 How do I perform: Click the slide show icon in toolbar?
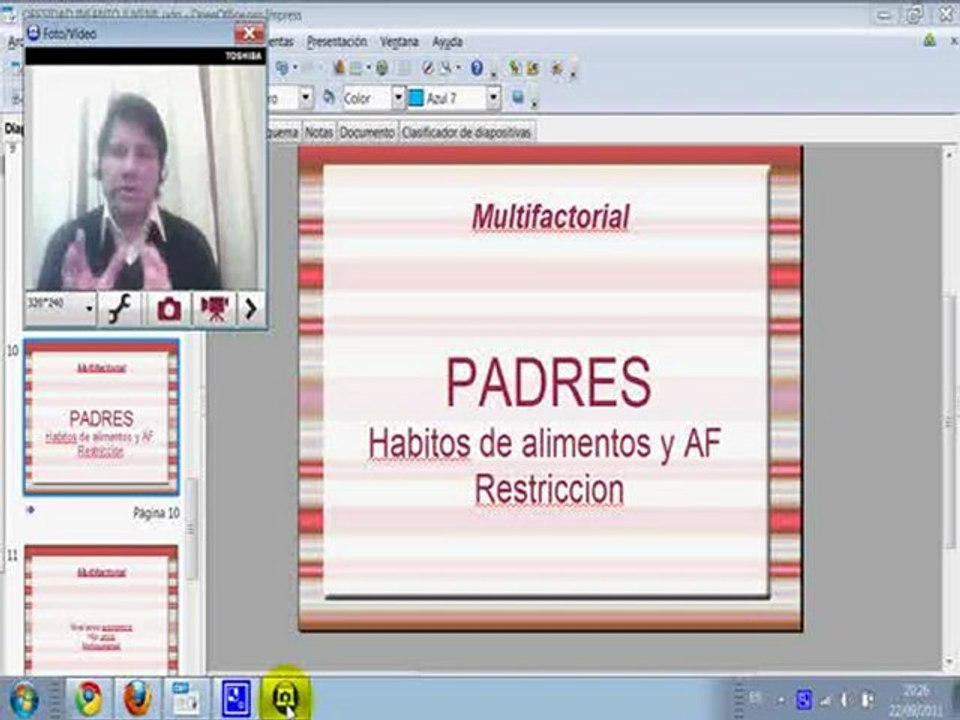pyautogui.click(x=533, y=68)
